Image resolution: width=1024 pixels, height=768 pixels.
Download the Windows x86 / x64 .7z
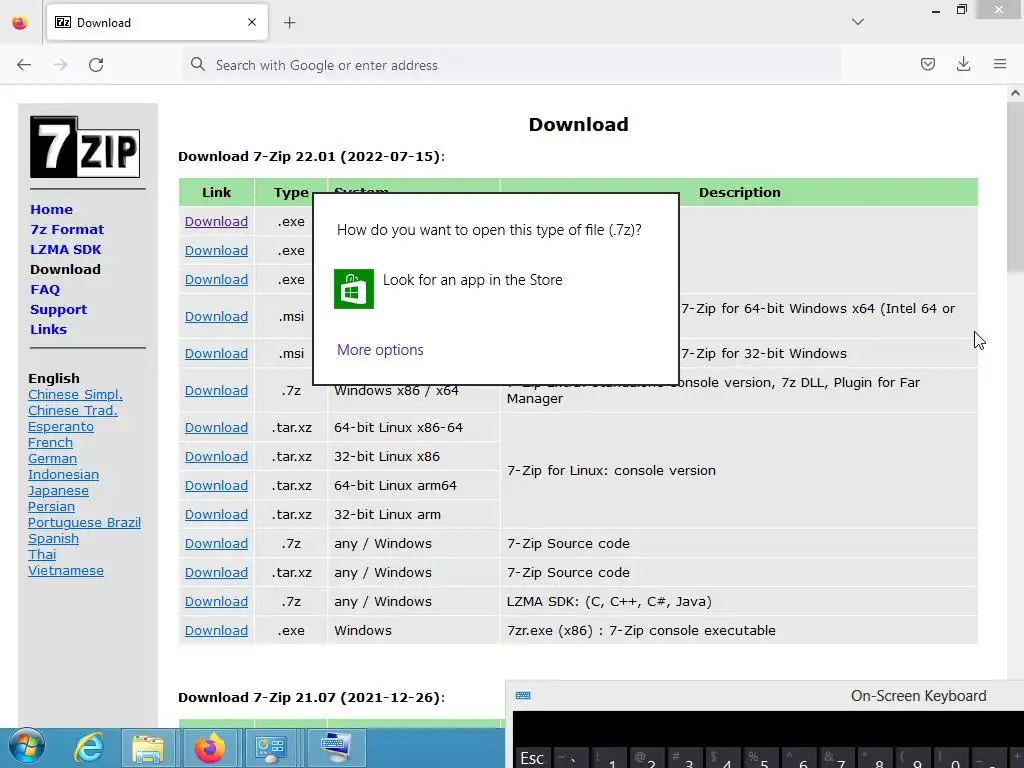[x=216, y=391]
